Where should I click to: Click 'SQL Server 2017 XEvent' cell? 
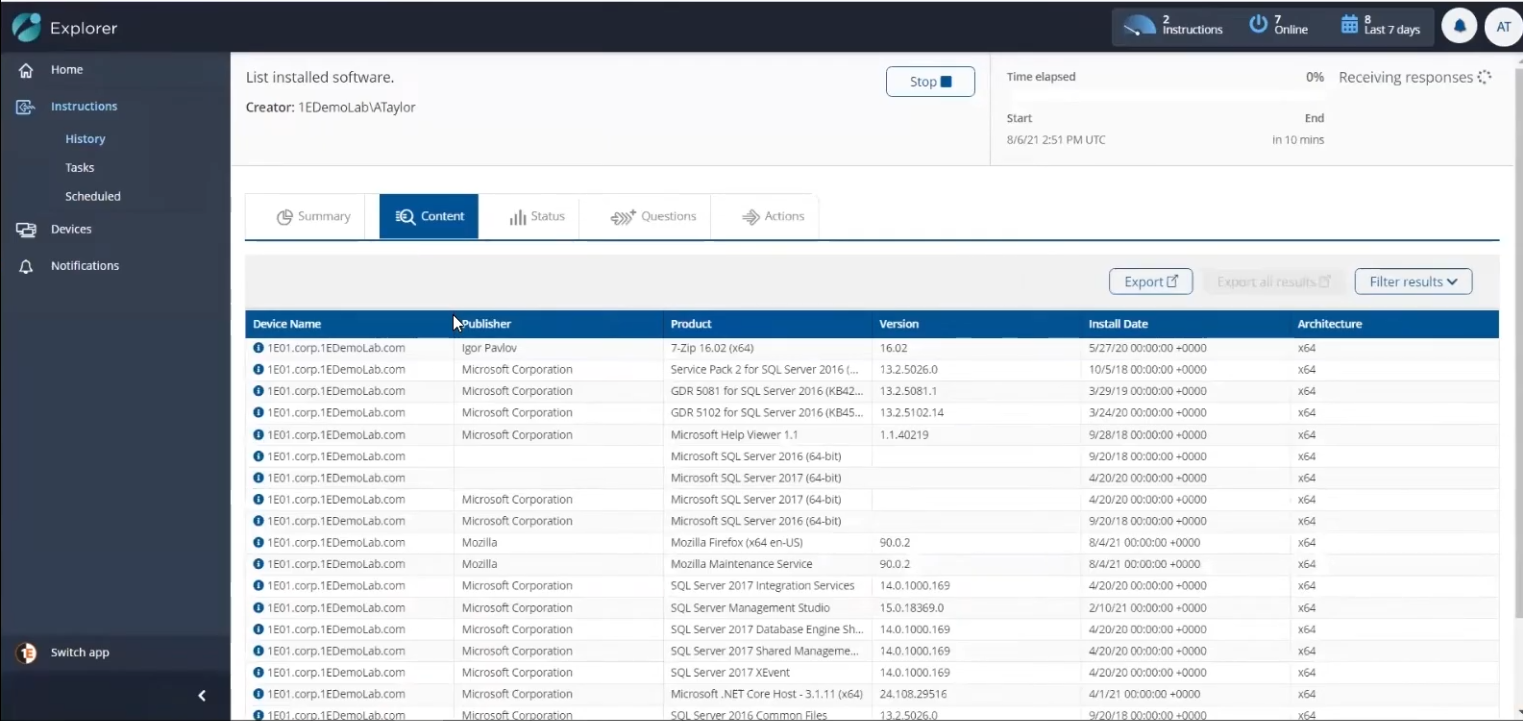pyautogui.click(x=730, y=673)
